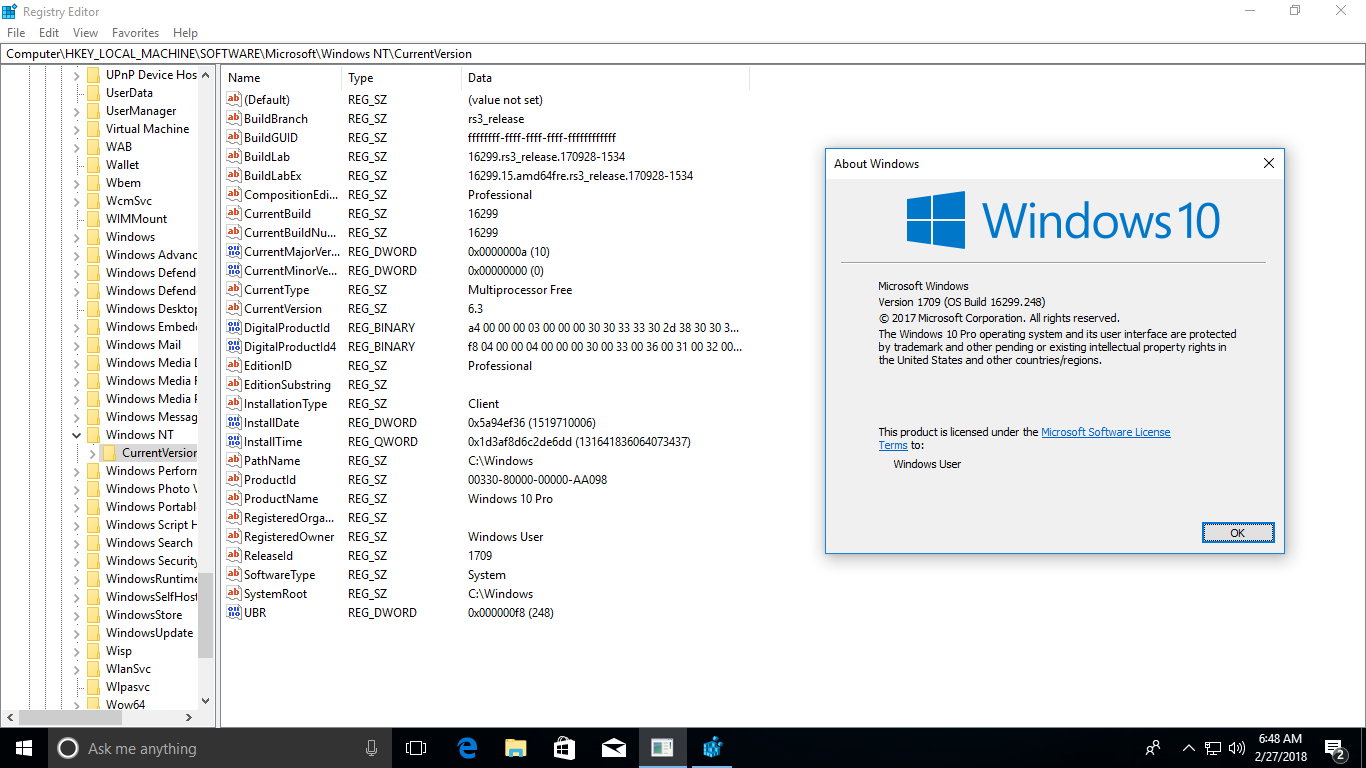Click the ReleaseId string icon
The image size is (1366, 768).
click(x=234, y=556)
